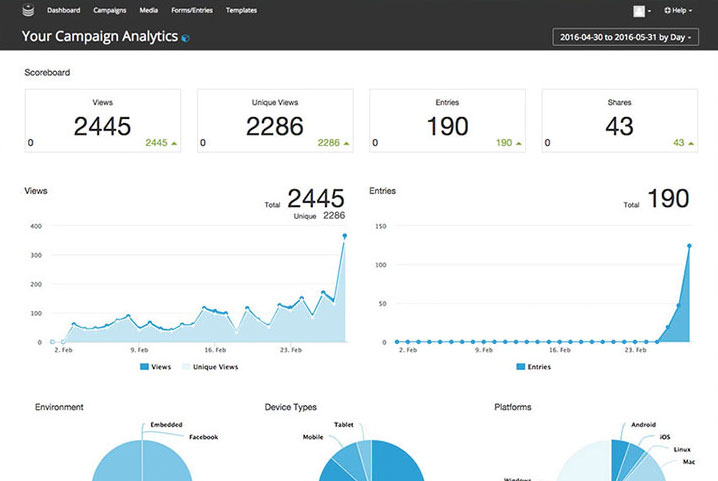Click green up arrow next to 2445
The height and width of the screenshot is (481, 718).
click(x=174, y=143)
